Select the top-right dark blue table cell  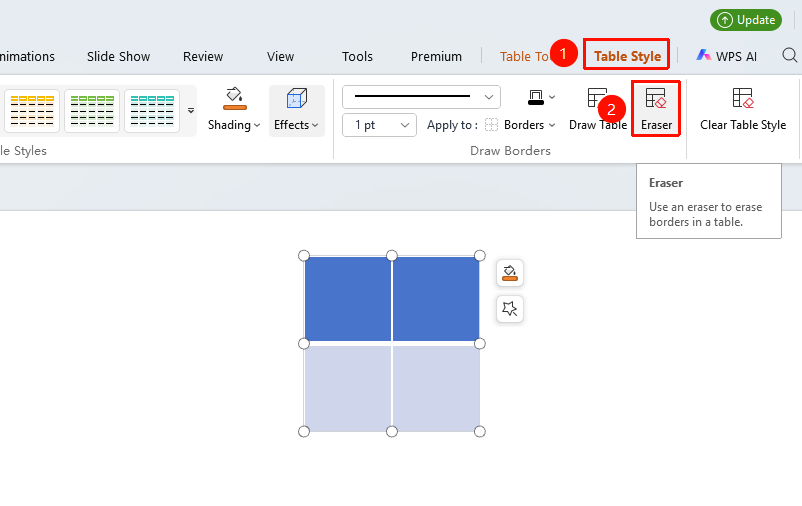436,299
